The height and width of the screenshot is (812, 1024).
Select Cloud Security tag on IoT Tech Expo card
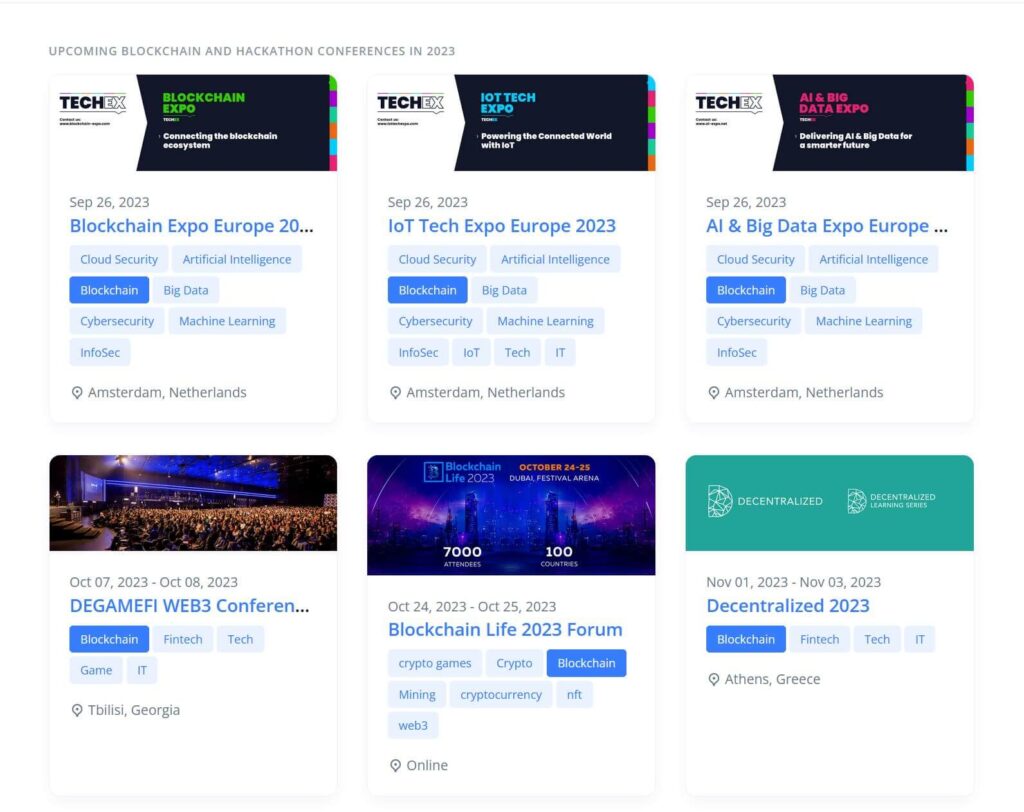pos(437,259)
